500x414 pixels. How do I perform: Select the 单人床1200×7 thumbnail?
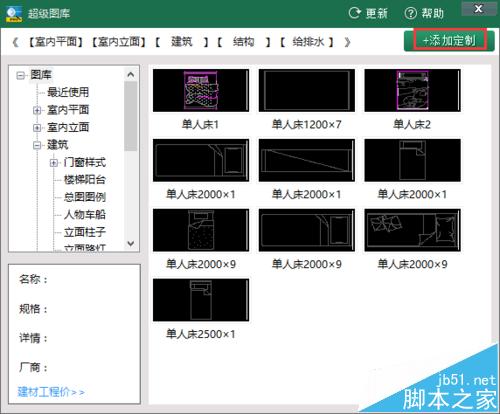[x=307, y=90]
